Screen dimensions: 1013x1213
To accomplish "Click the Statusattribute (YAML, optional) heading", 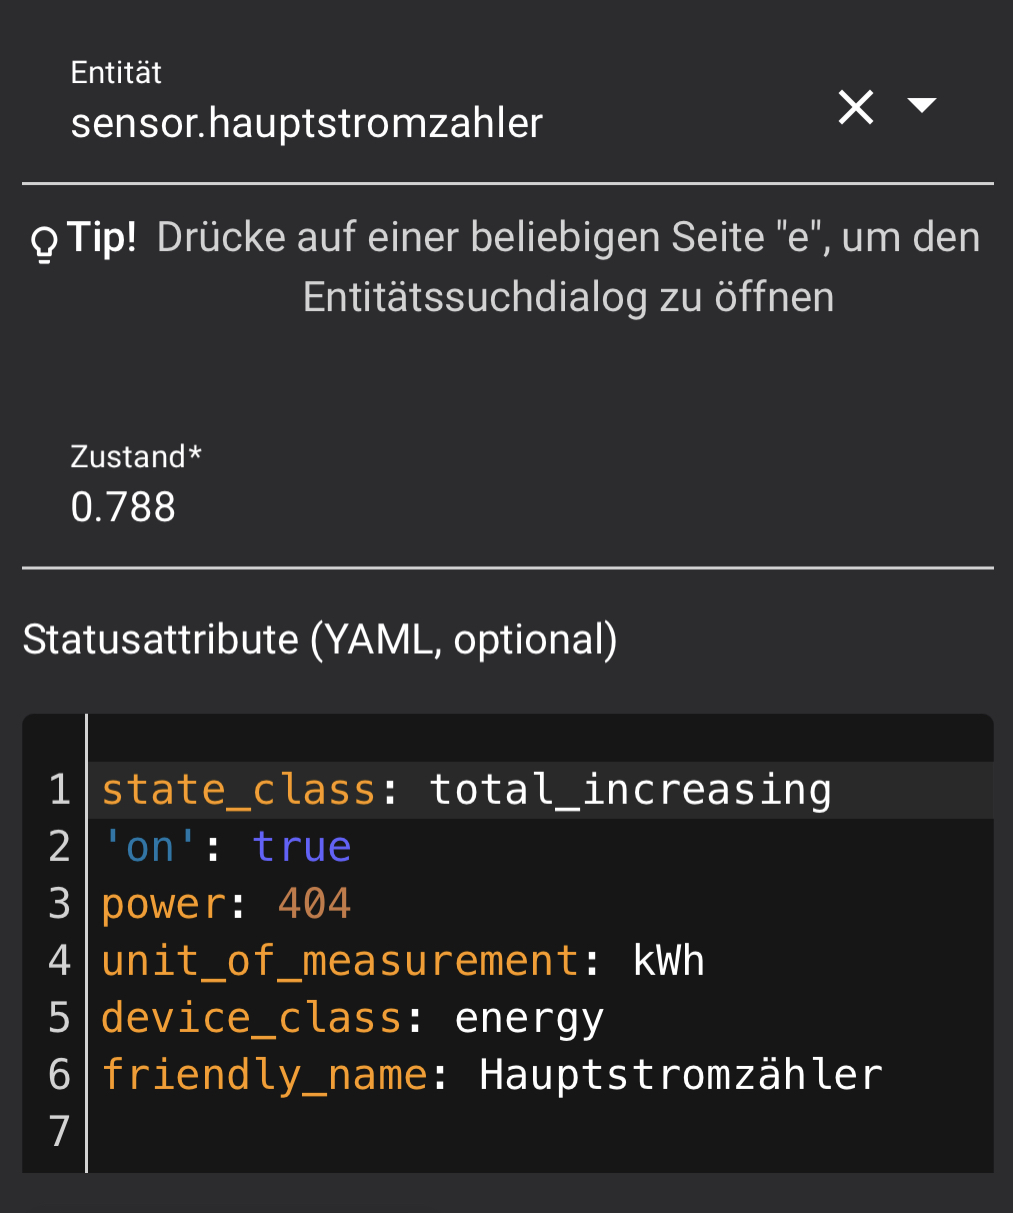I will click(320, 640).
